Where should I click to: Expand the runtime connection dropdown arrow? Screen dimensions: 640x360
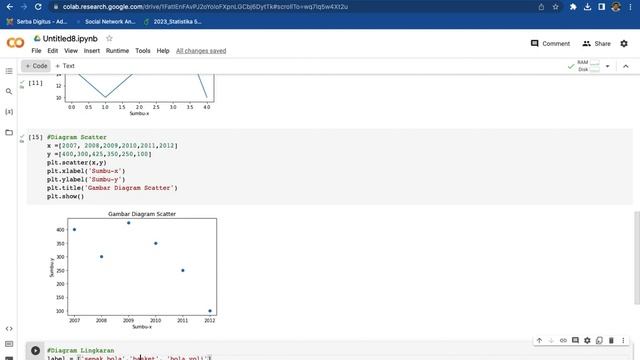click(607, 66)
